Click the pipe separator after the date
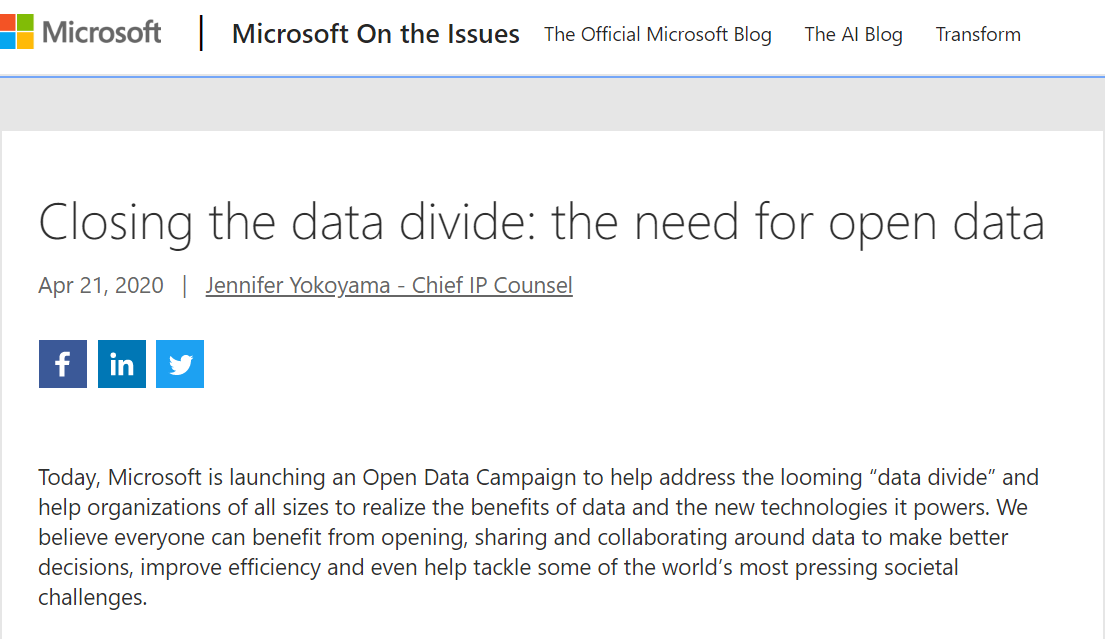The height and width of the screenshot is (639, 1105). (185, 285)
